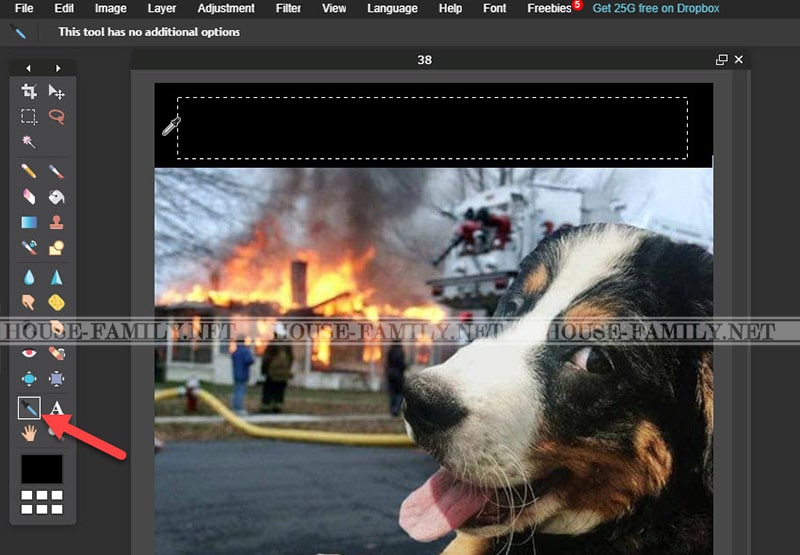
Task: Click the white squares grid below color swatch
Action: click(42, 502)
